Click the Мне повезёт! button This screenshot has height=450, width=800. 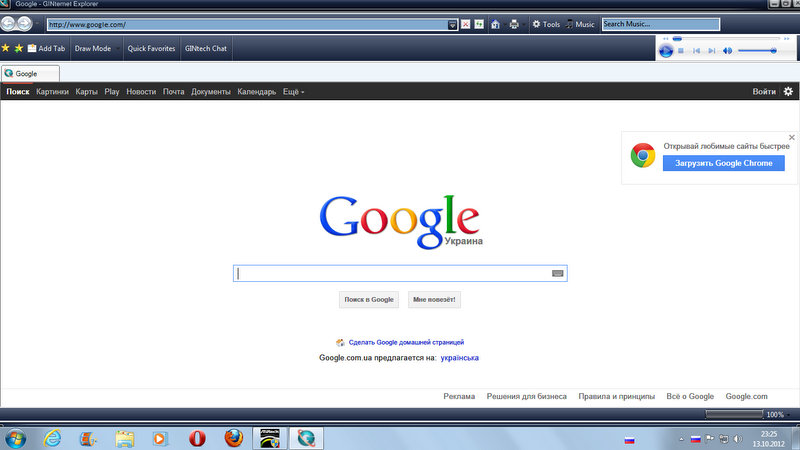point(434,299)
